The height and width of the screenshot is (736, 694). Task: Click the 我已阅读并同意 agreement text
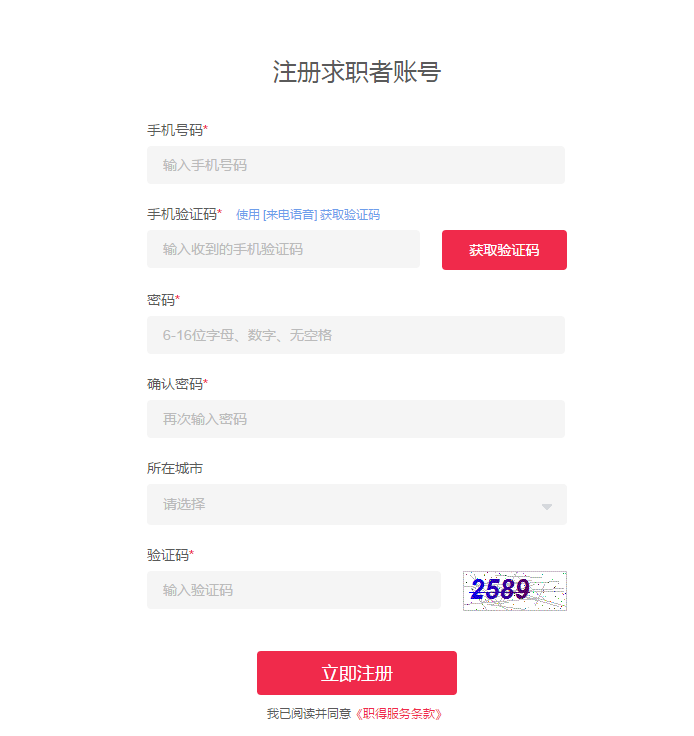309,713
